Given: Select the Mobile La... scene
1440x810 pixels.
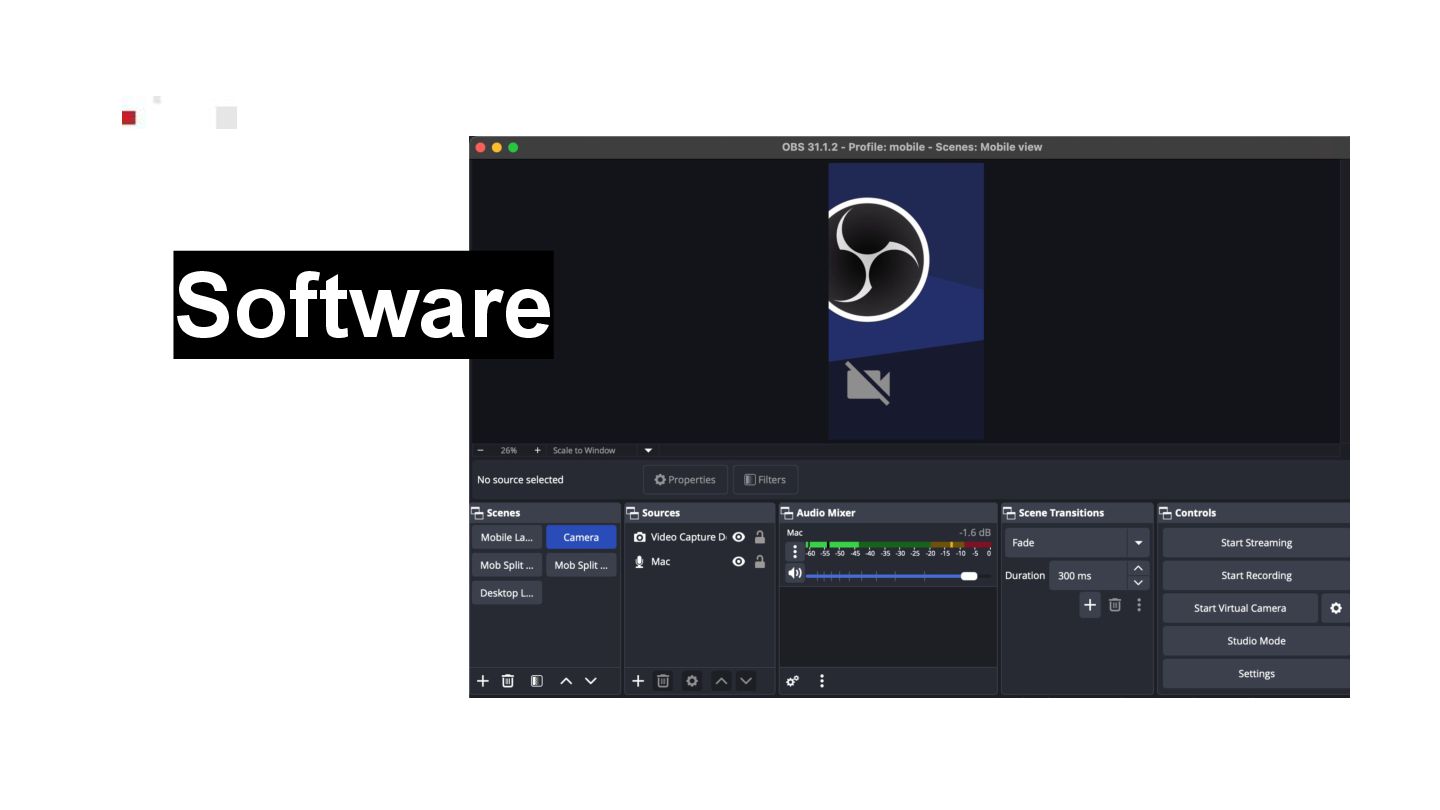Looking at the screenshot, I should pos(507,537).
